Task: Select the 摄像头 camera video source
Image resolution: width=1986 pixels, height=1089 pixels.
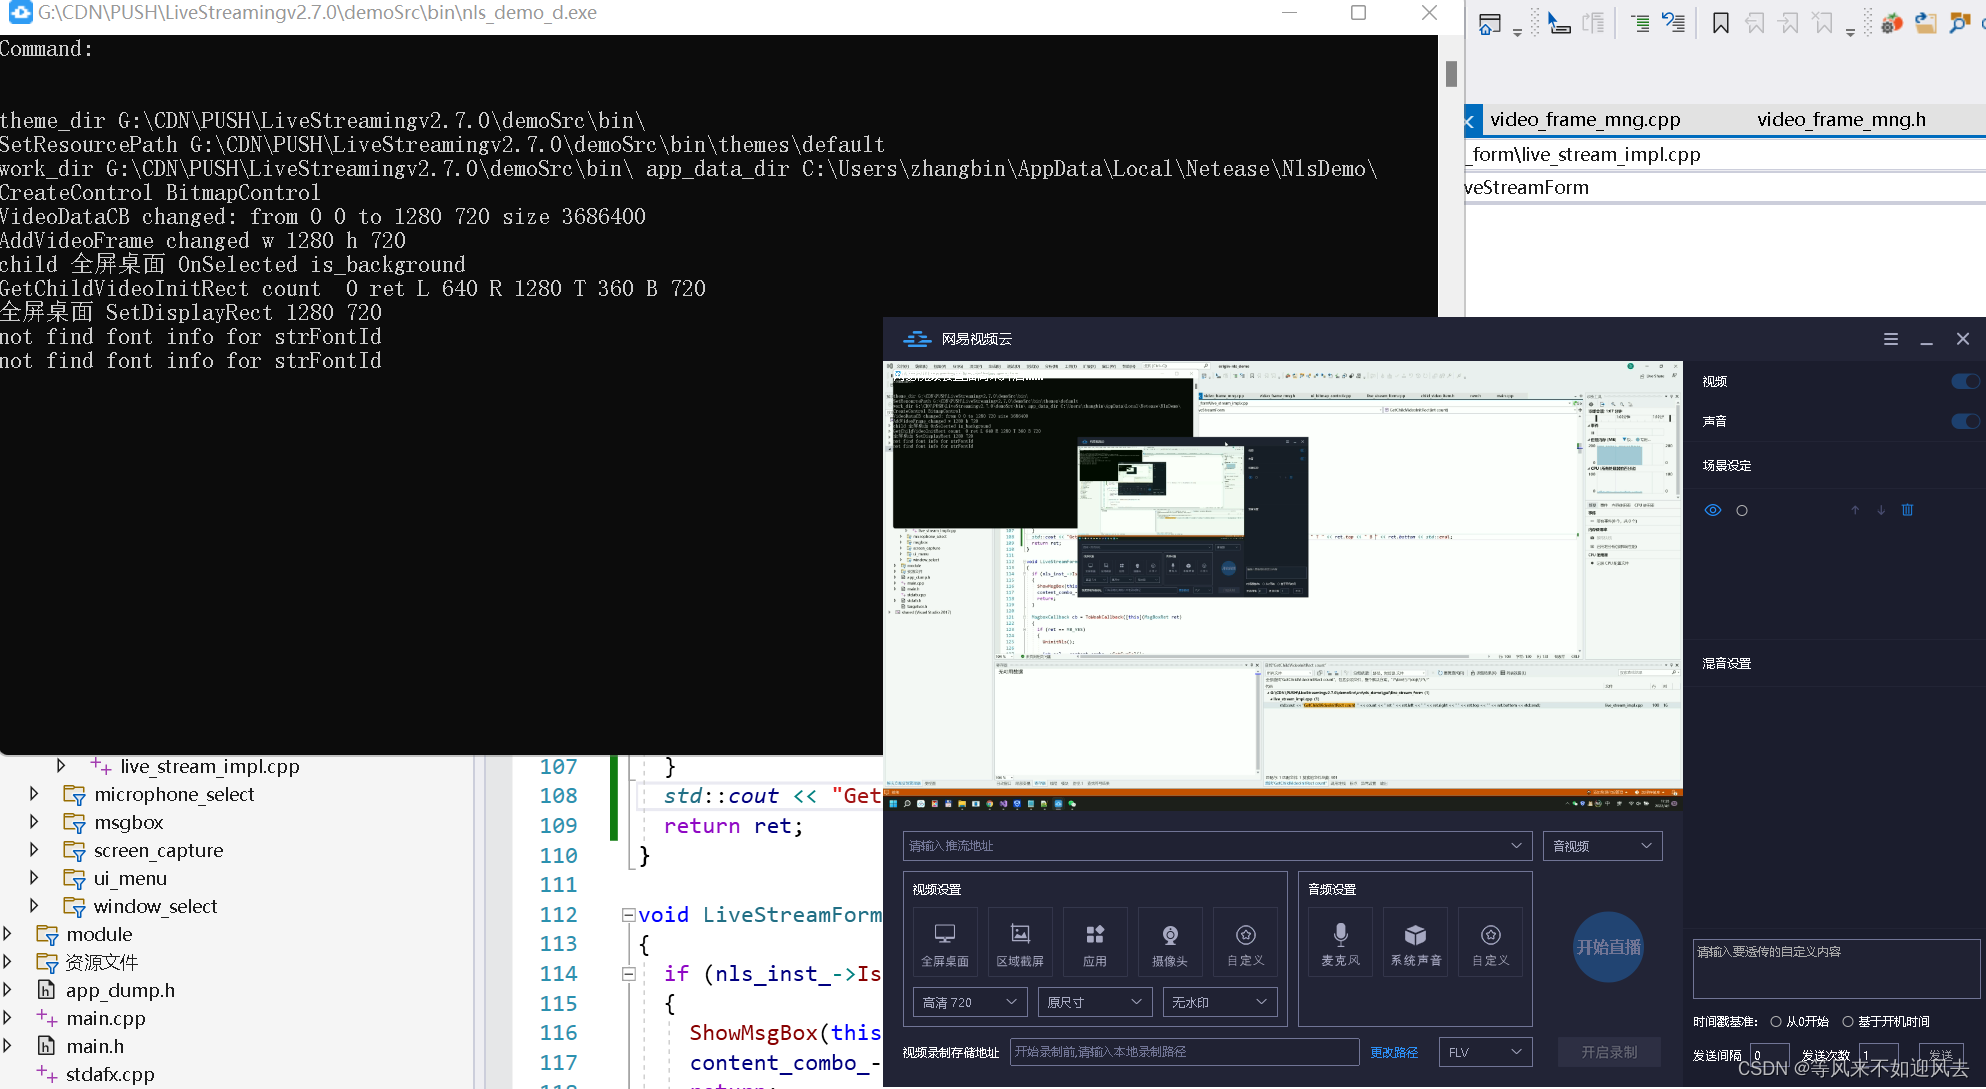Action: 1170,942
